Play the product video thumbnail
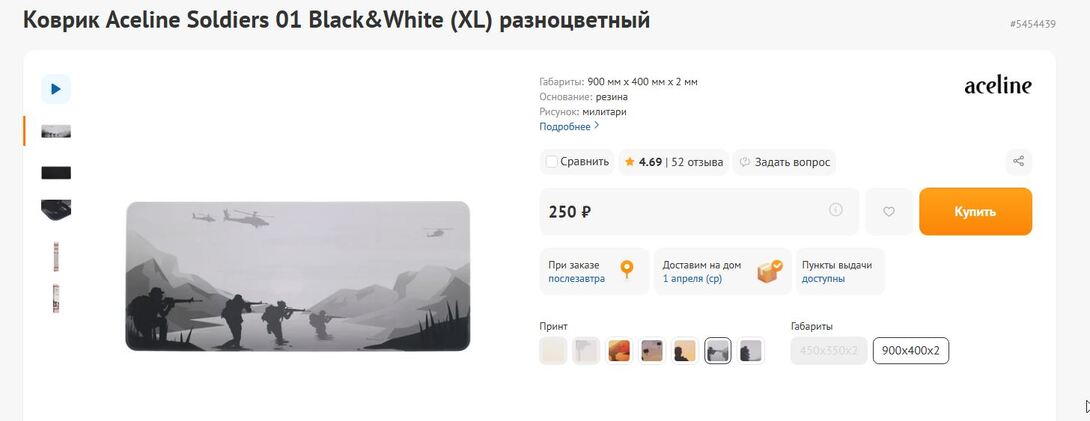Image resolution: width=1090 pixels, height=421 pixels. point(56,89)
